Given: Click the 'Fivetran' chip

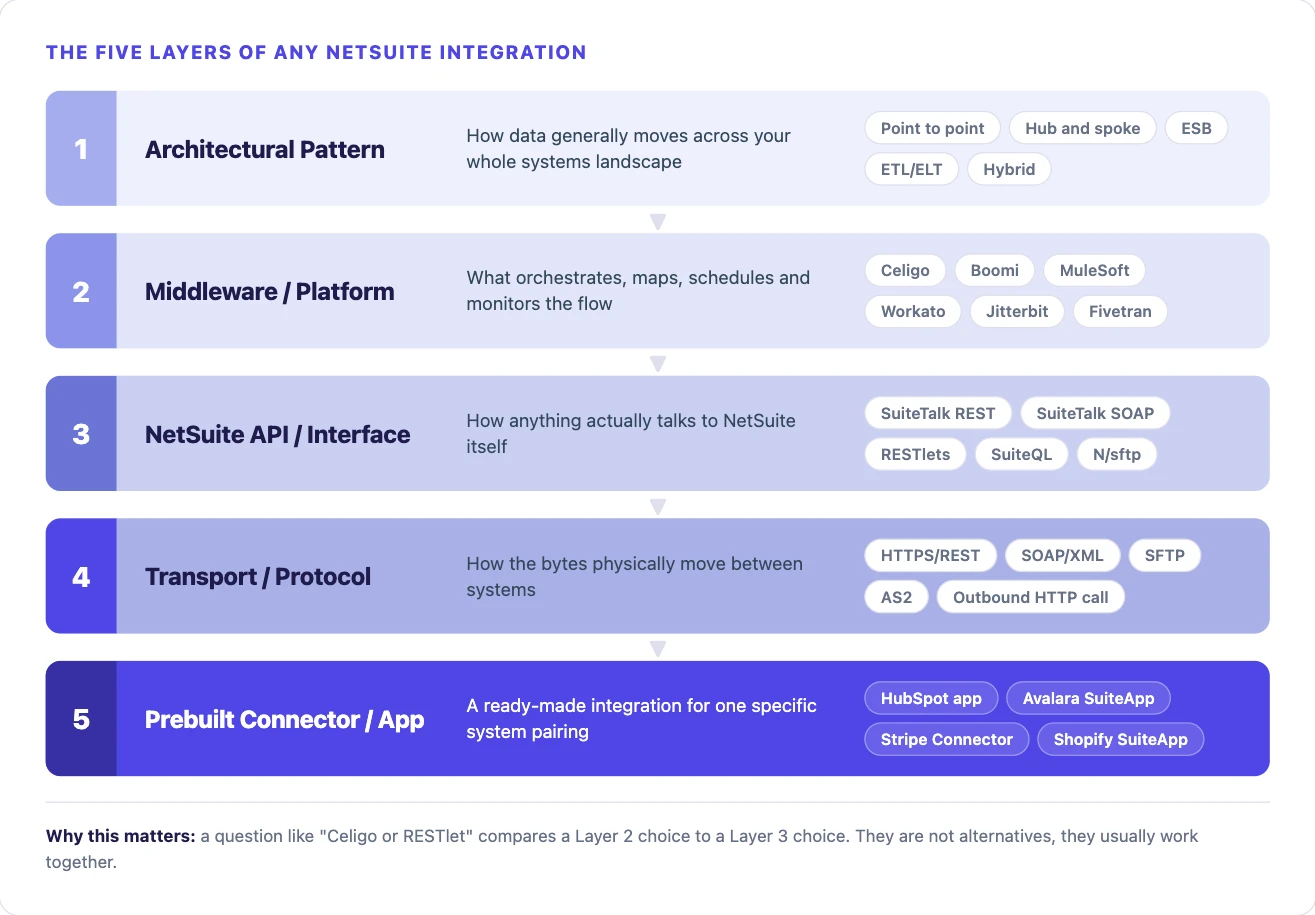Looking at the screenshot, I should [x=1120, y=311].
